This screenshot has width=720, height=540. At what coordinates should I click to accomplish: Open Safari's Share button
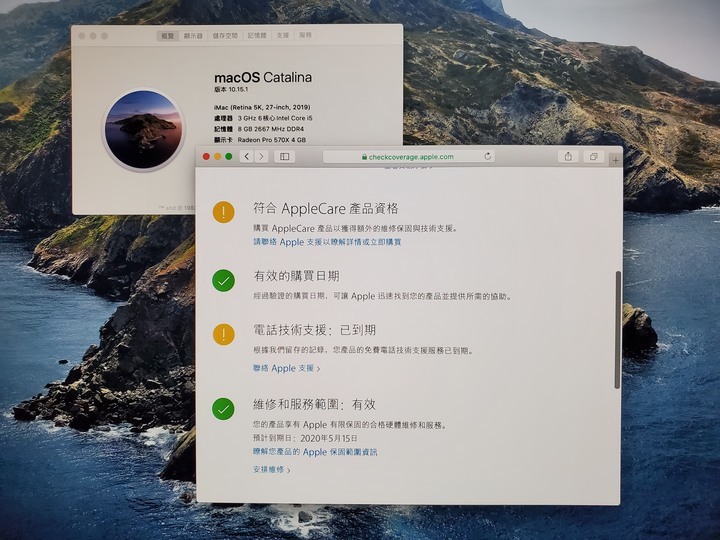point(568,157)
